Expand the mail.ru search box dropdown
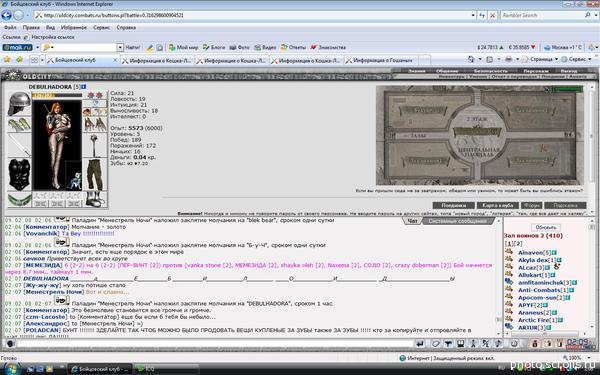The image size is (600, 375). click(x=120, y=47)
